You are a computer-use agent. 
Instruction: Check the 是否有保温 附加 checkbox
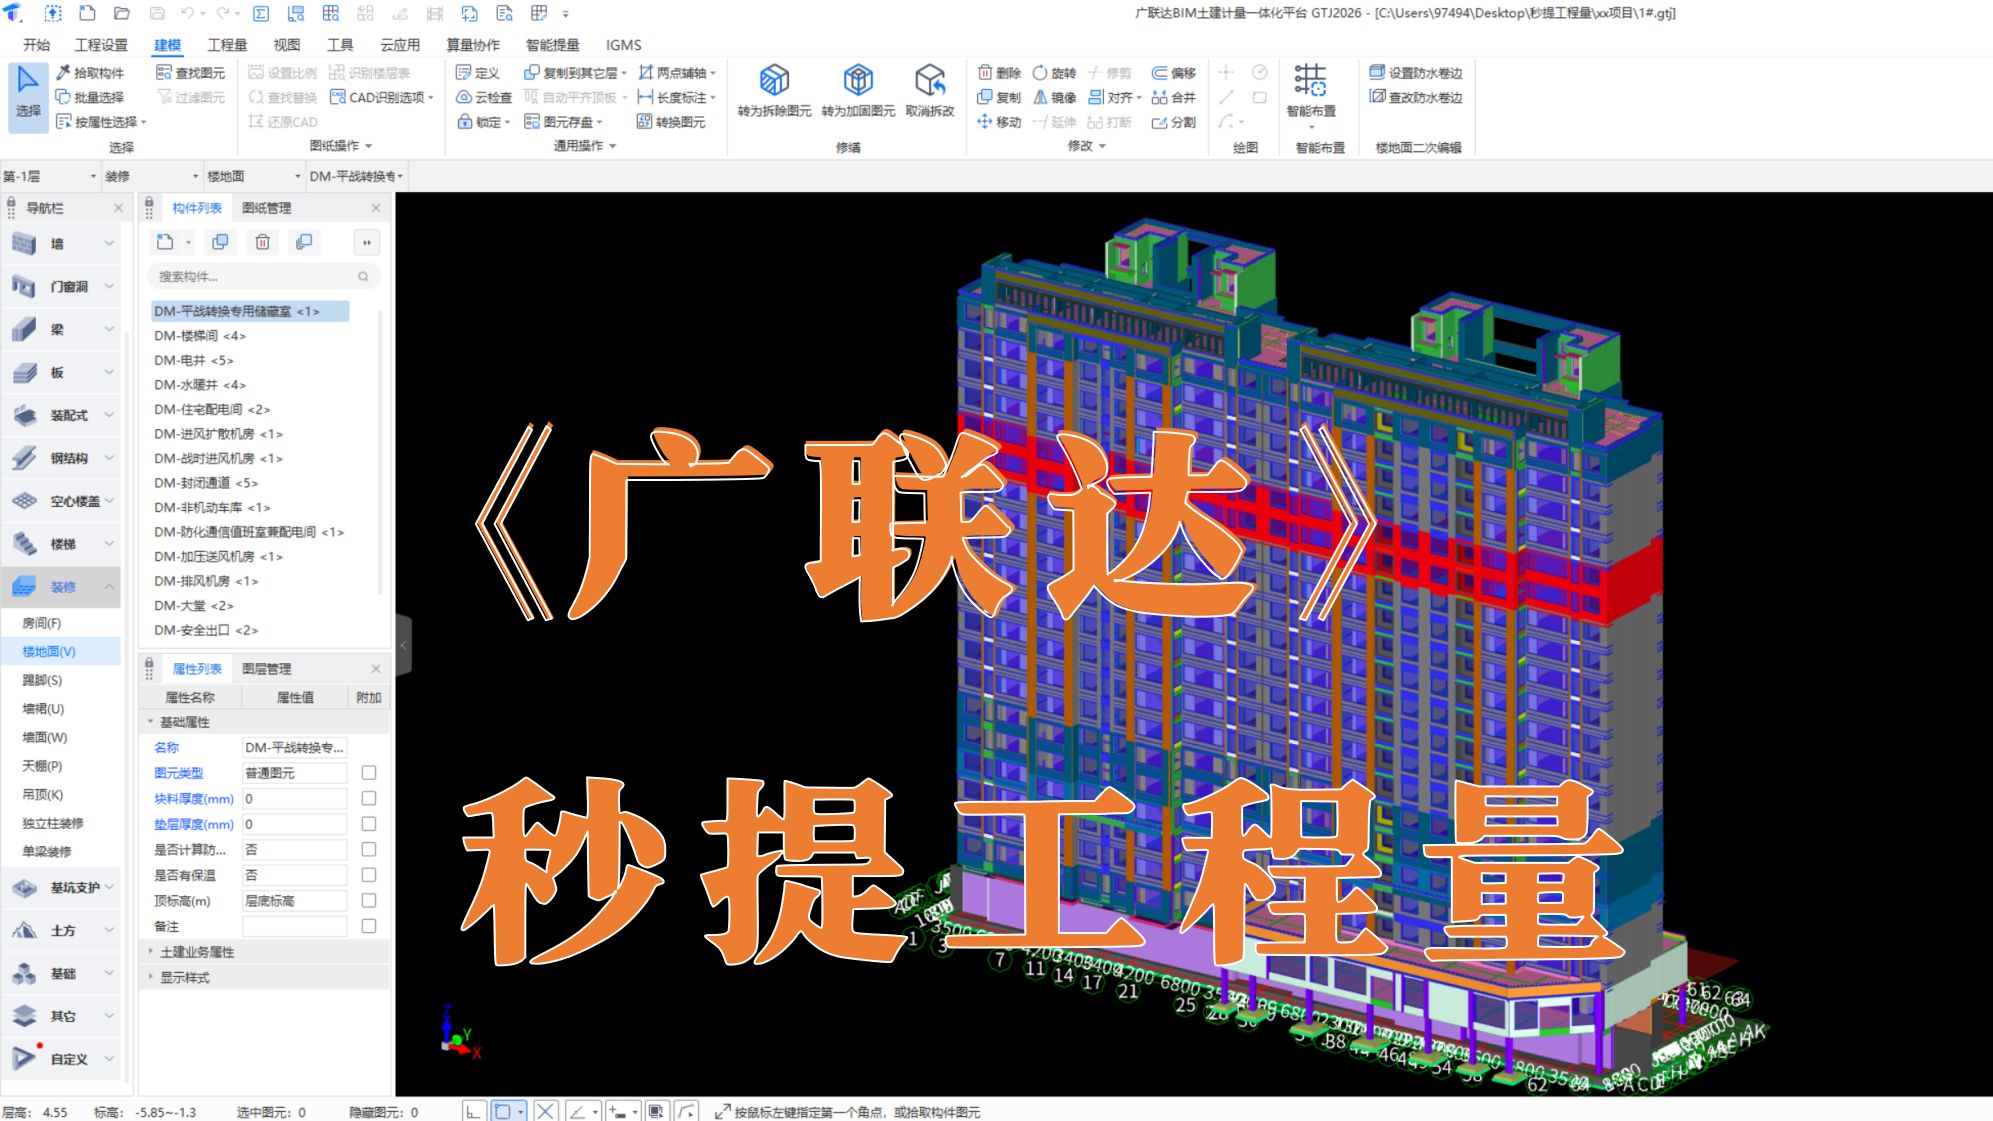[369, 875]
